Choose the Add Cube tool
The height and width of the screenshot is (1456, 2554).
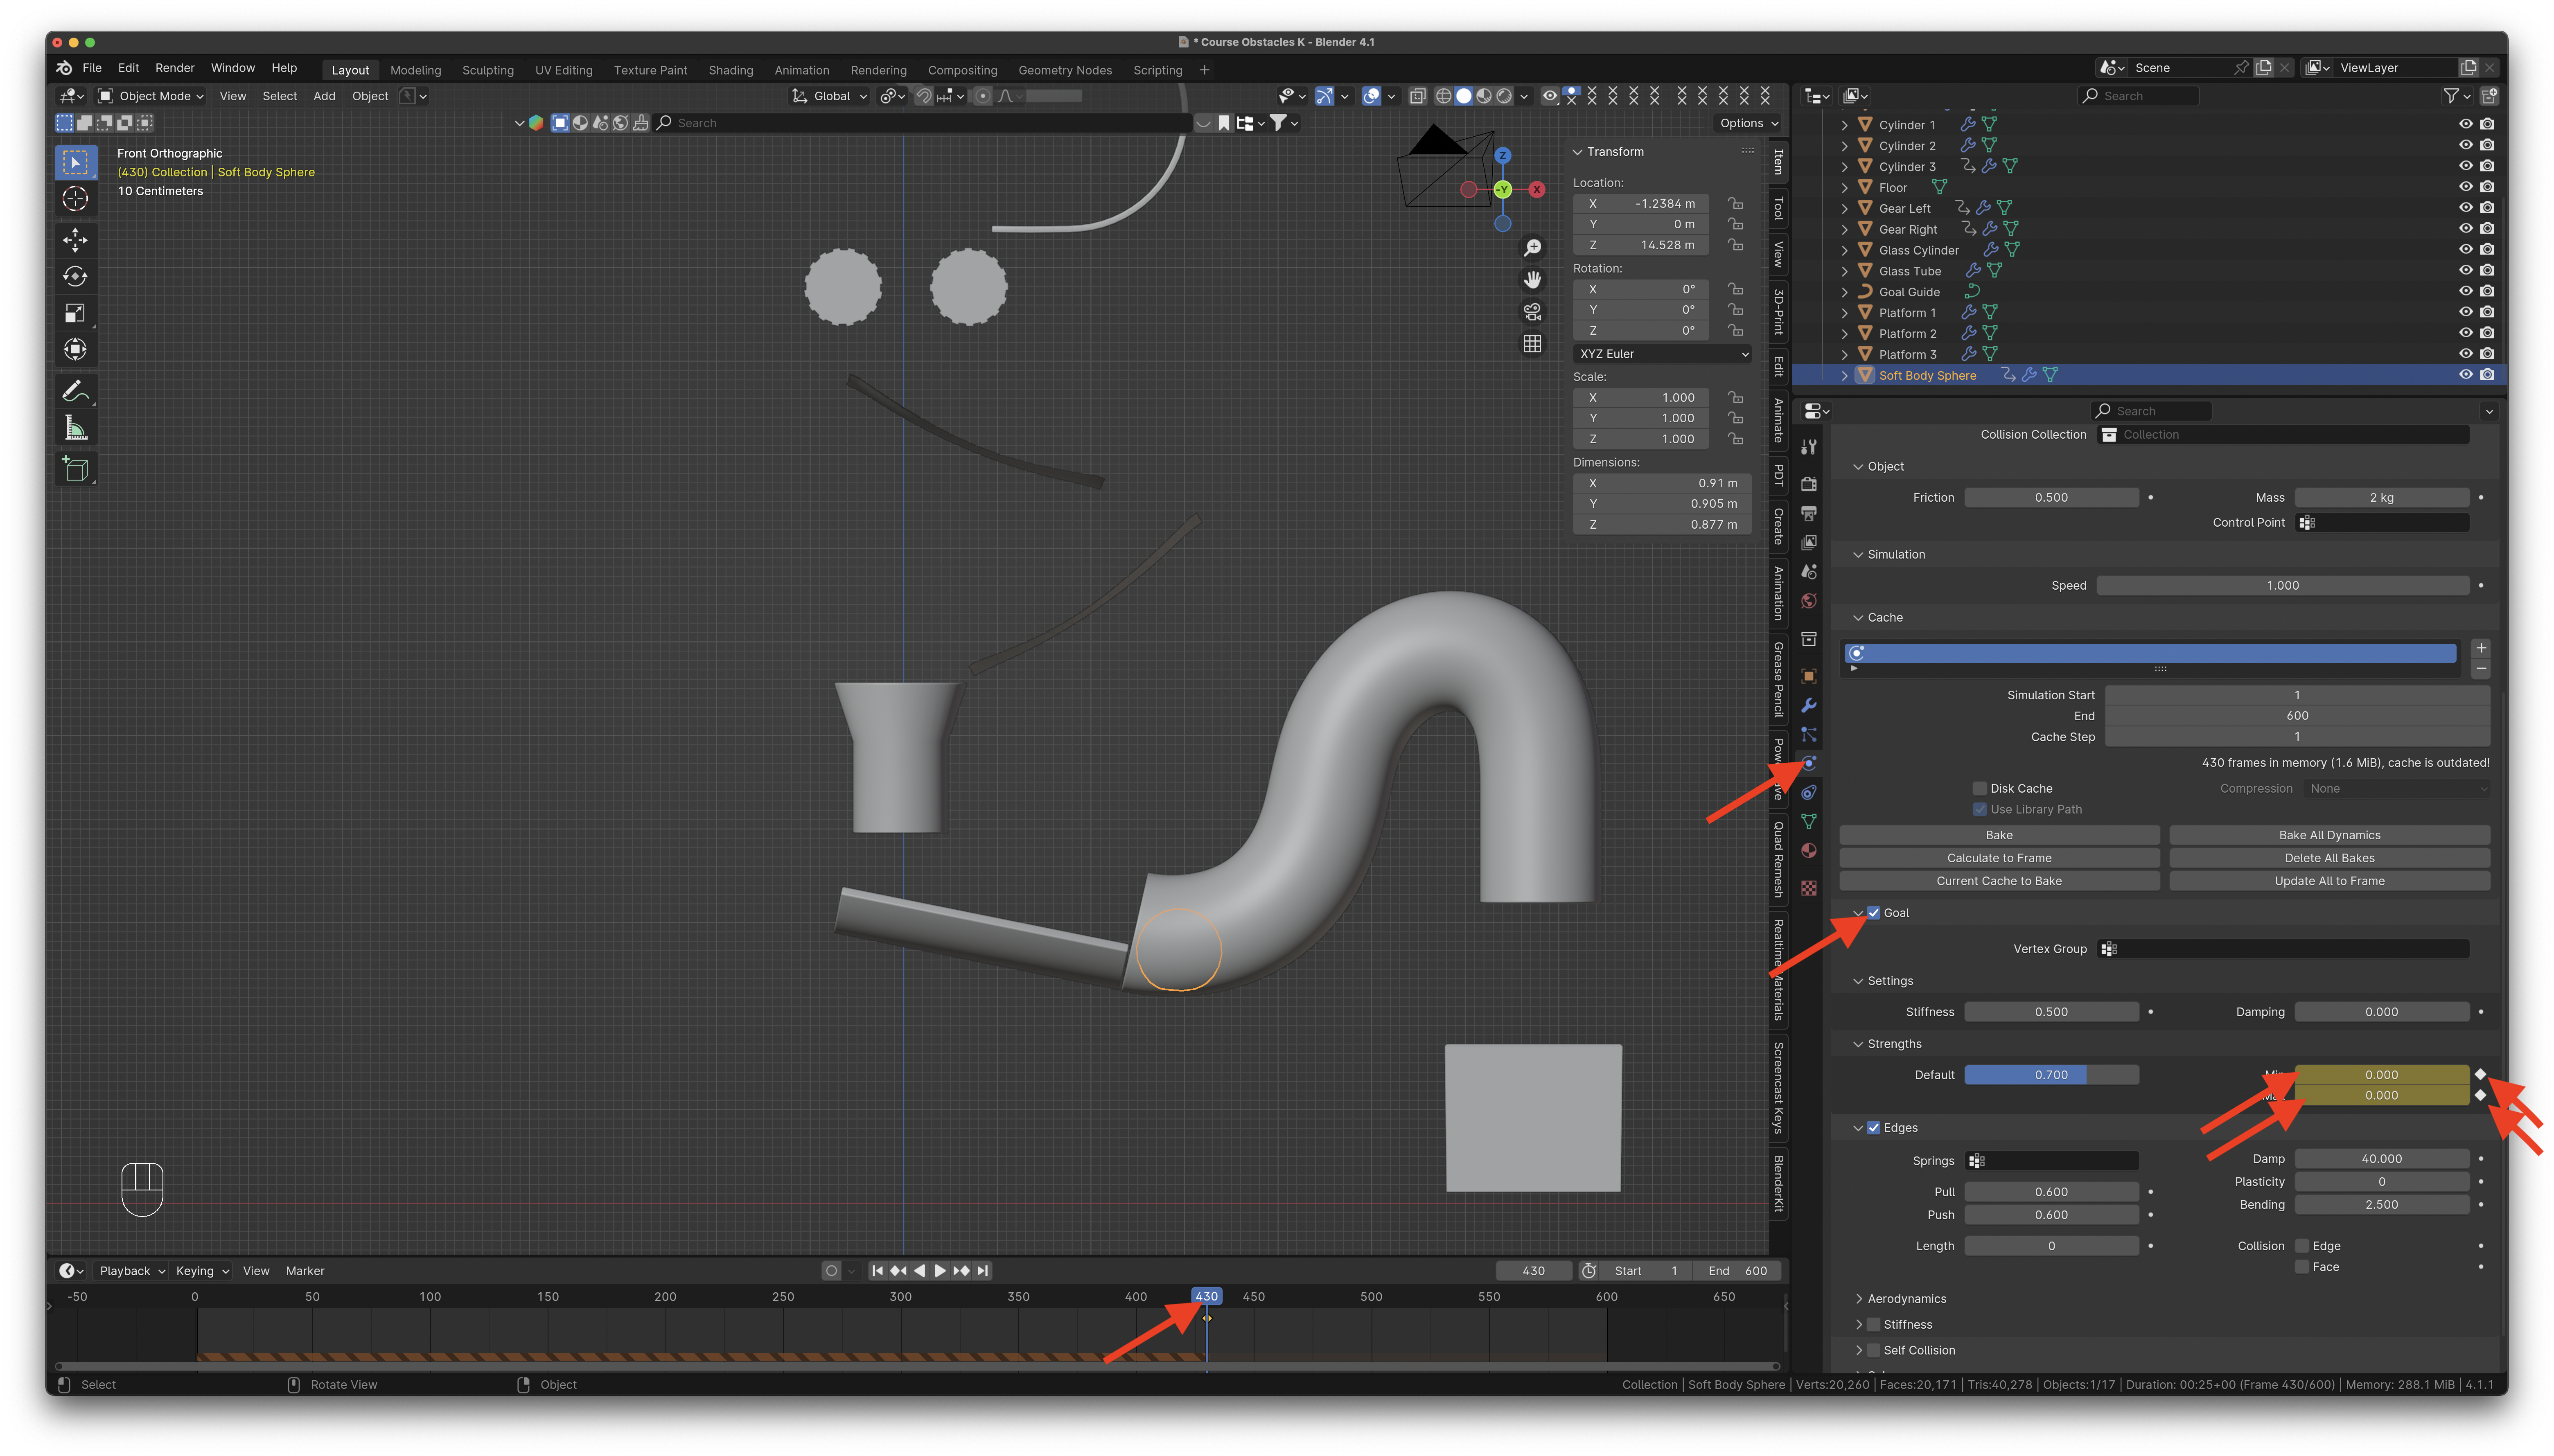pos(75,469)
